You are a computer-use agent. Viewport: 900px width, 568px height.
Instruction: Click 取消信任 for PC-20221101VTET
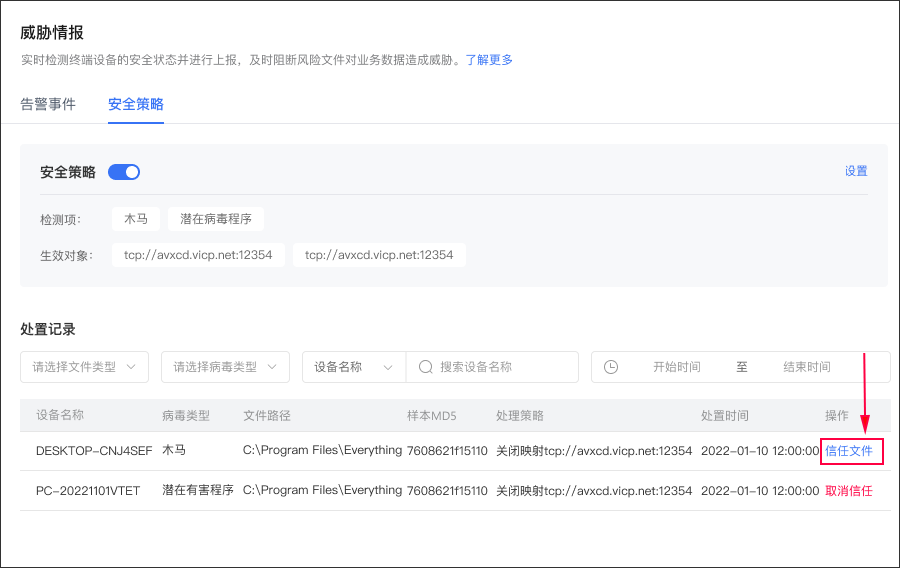pos(849,491)
